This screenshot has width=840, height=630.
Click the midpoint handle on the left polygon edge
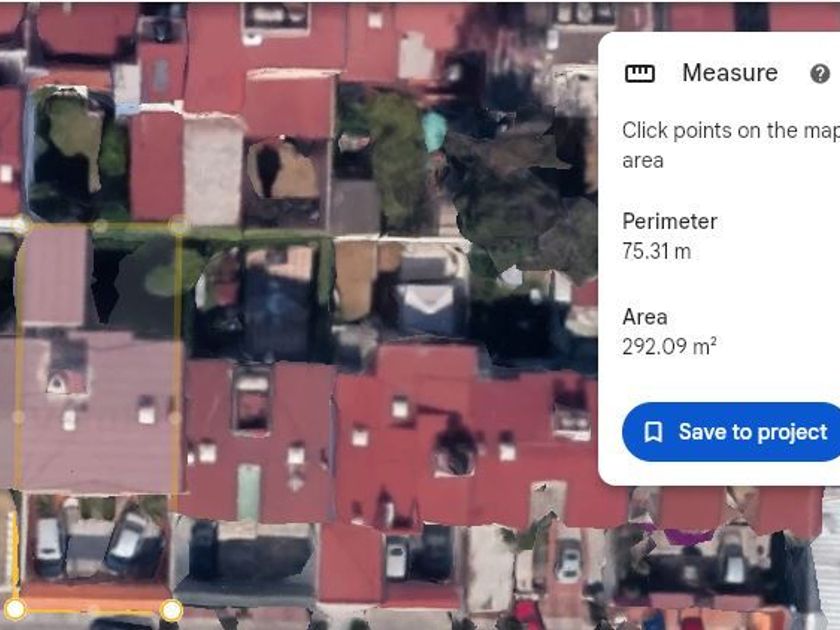[18, 417]
